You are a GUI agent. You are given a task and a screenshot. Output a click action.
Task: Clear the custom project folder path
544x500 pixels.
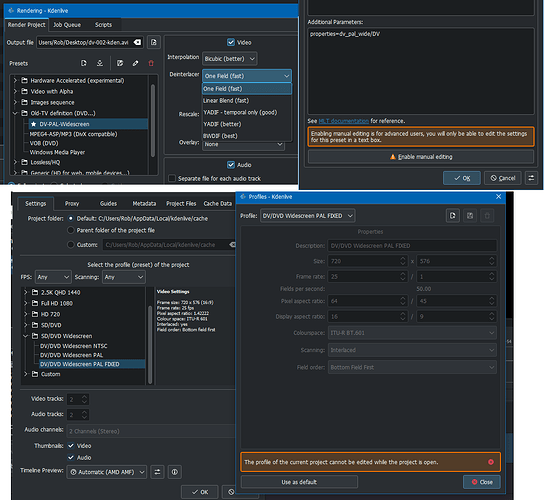232,245
